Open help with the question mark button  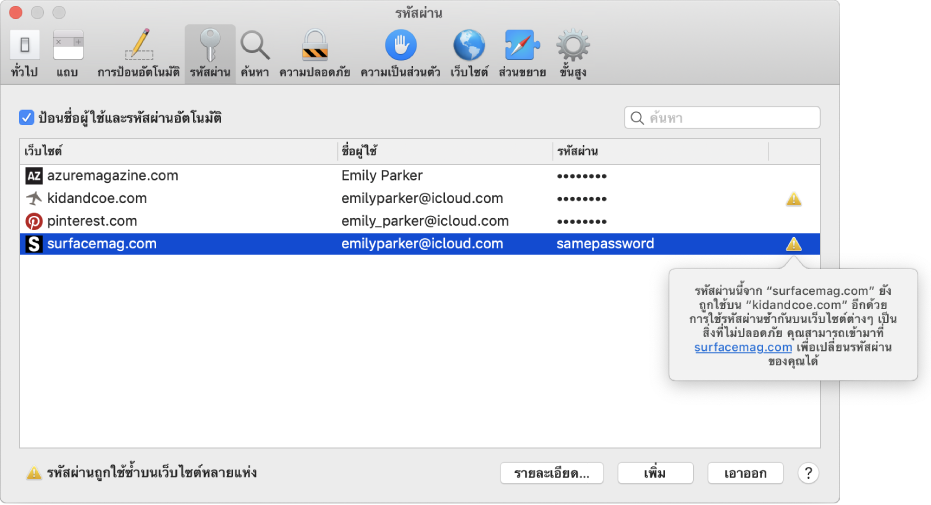pos(808,474)
